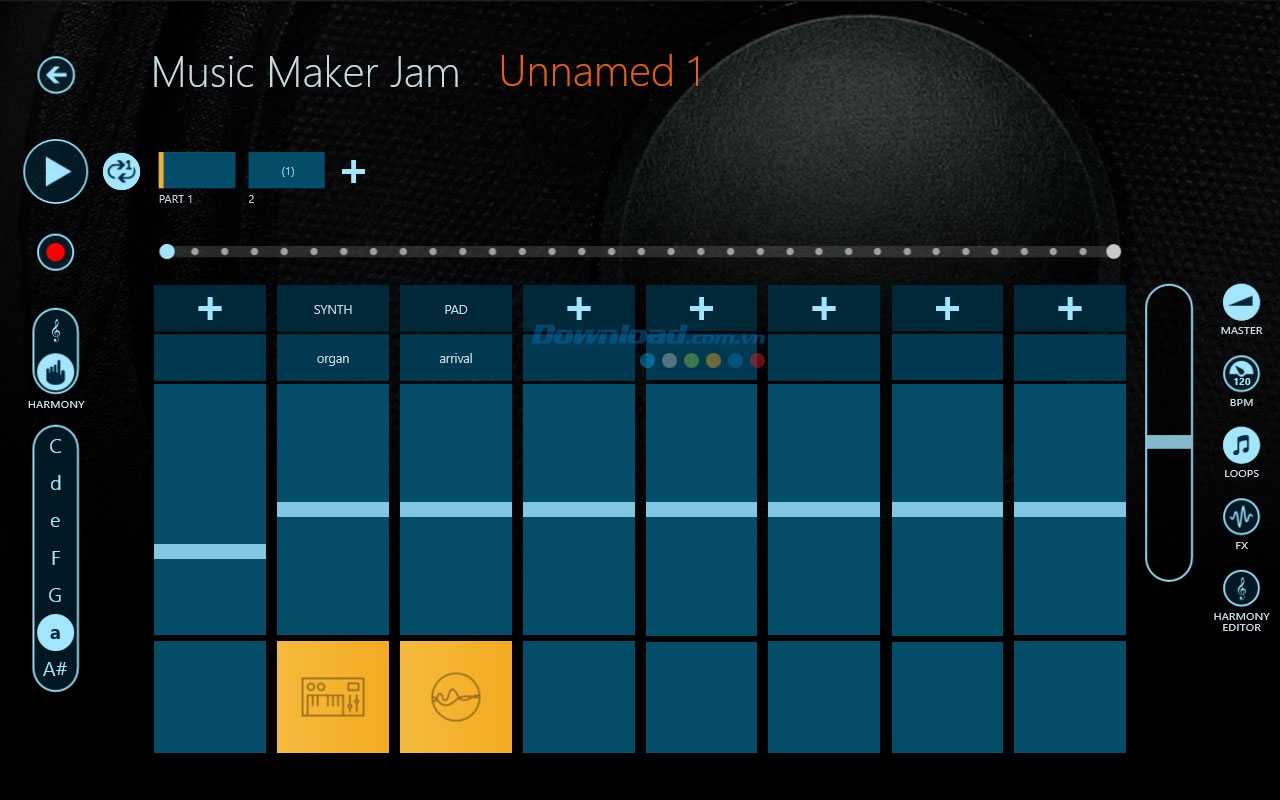This screenshot has height=800, width=1280.
Task: Choose chord e
Action: pyautogui.click(x=56, y=521)
